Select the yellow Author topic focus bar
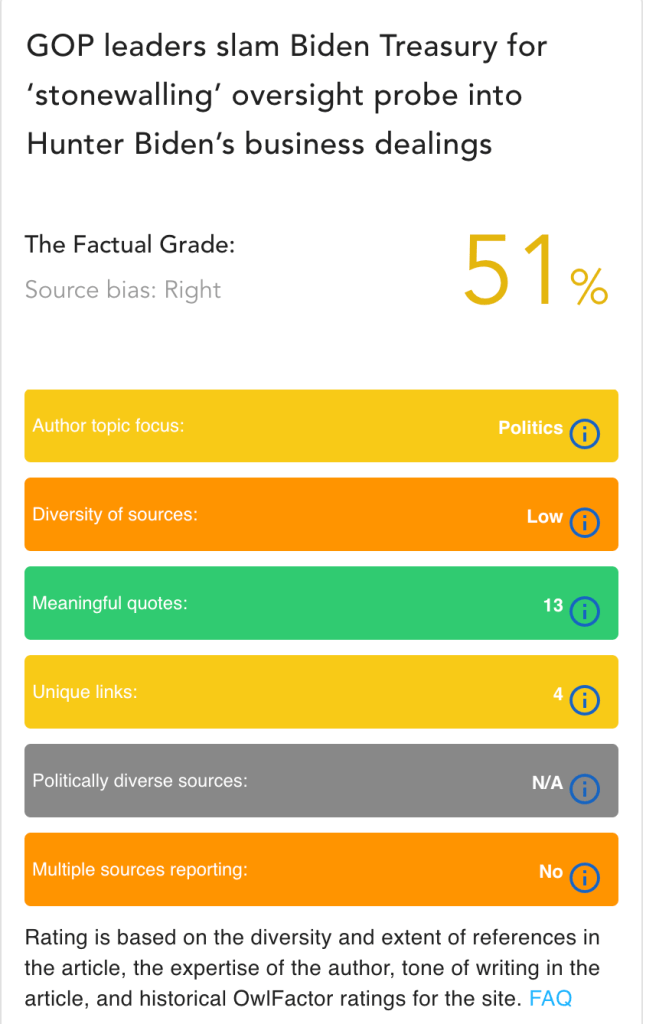This screenshot has width=646, height=1024. pos(300,426)
